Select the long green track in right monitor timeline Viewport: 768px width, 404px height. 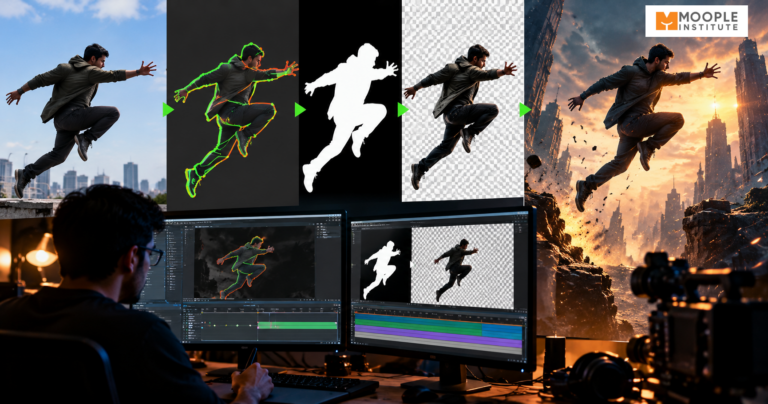pos(418,325)
